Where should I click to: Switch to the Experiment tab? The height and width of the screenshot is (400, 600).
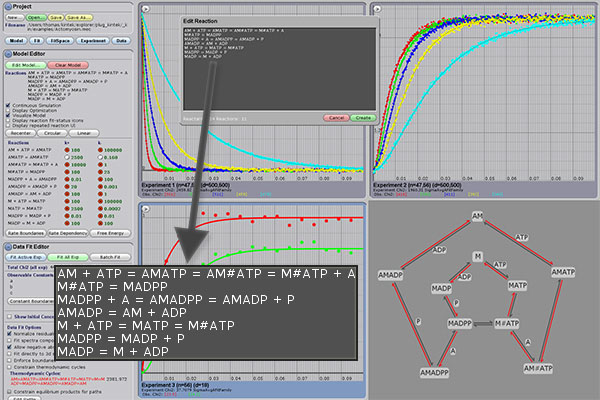point(93,42)
